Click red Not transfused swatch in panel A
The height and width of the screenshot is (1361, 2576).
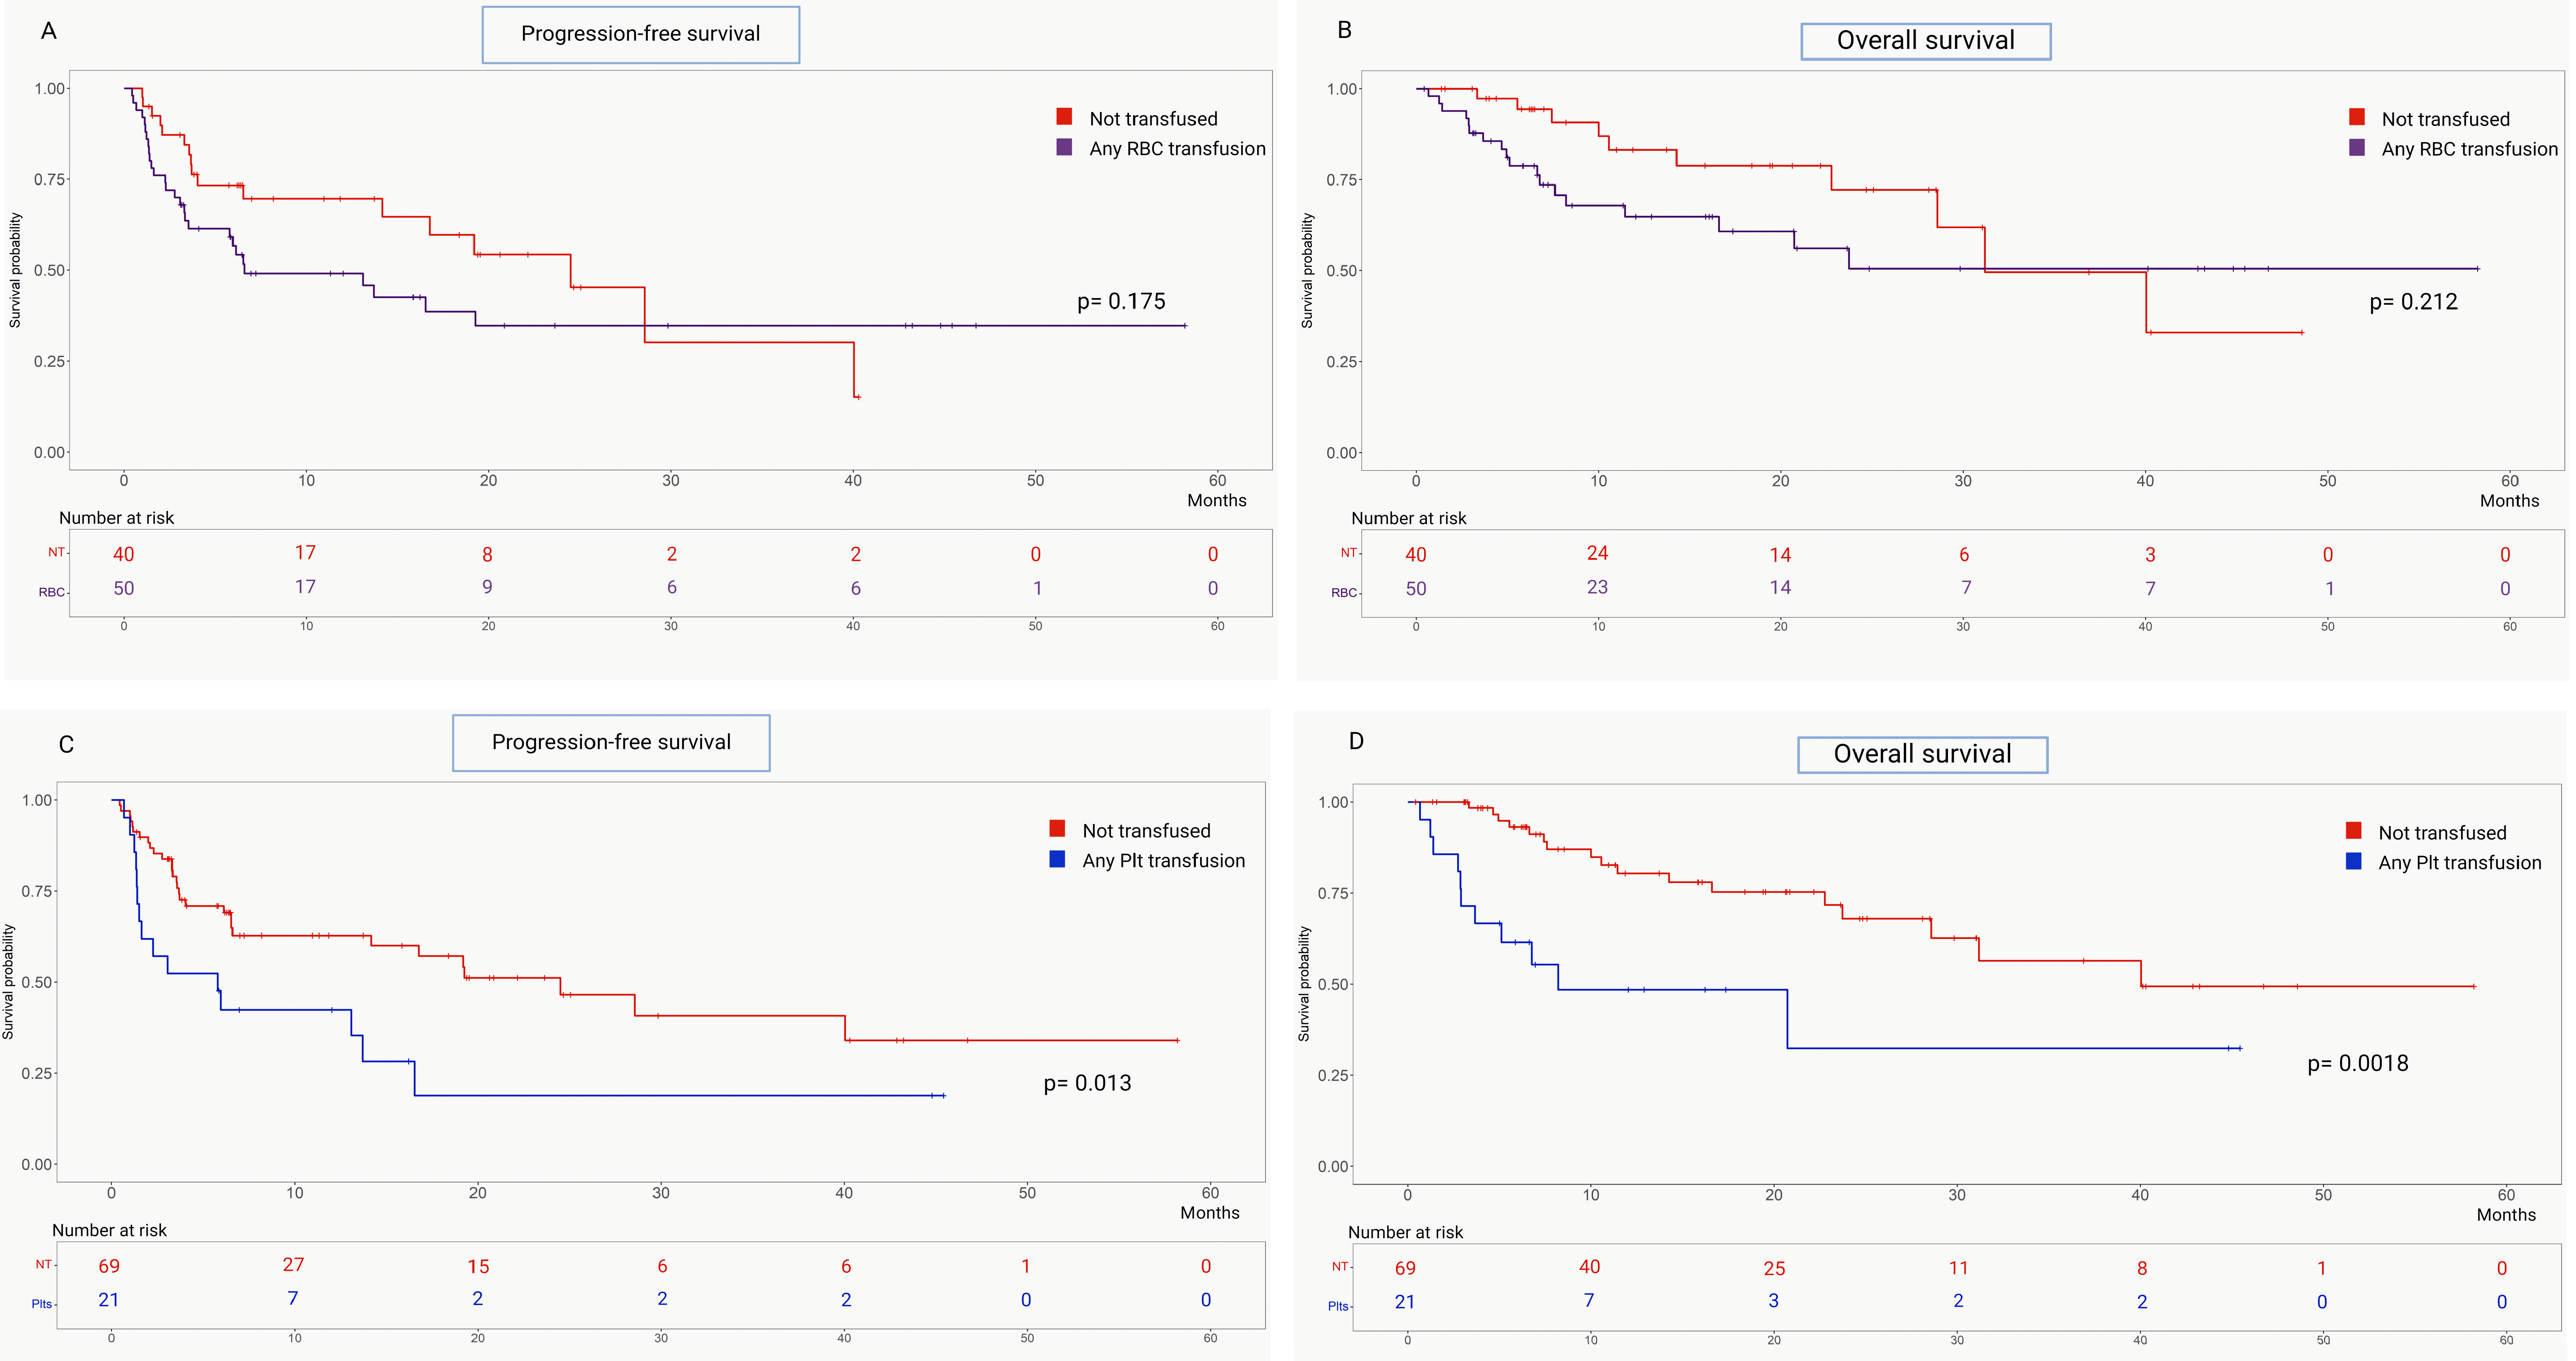[x=1064, y=117]
